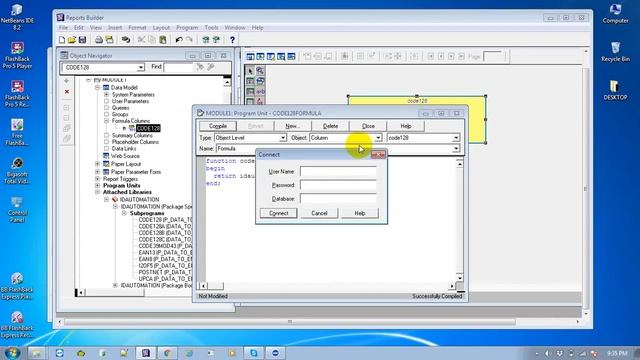Screen dimensions: 640x360
Task: Open the Type dropdown showing Object Level
Action: (x=283, y=138)
